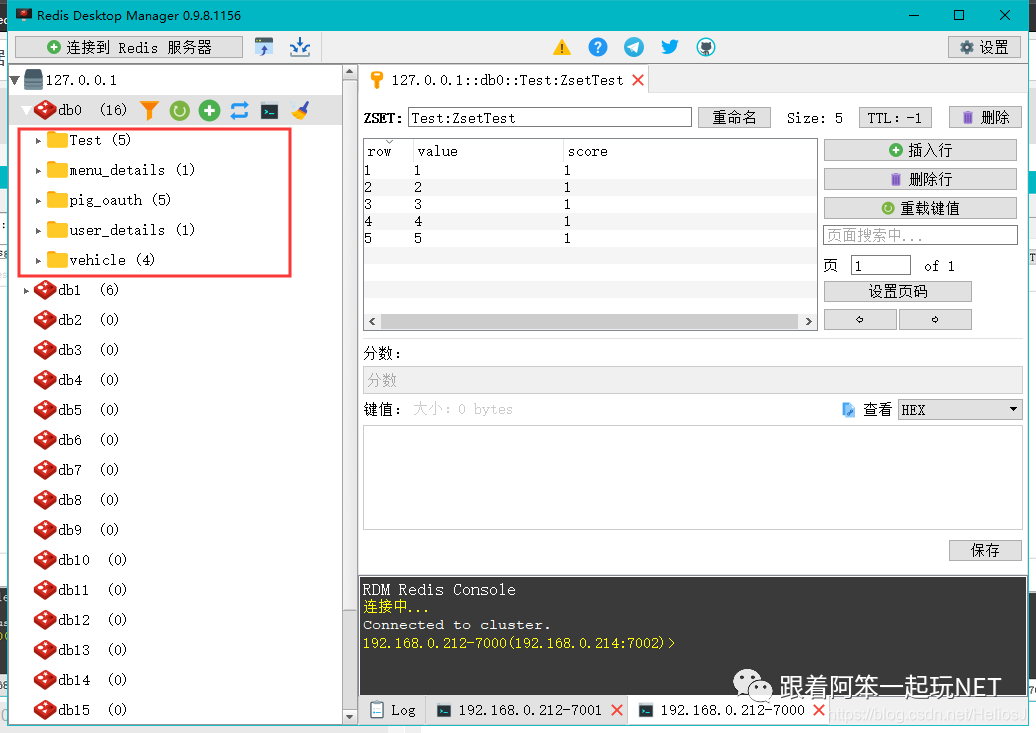Select table row with value 3

pyautogui.click(x=590, y=204)
